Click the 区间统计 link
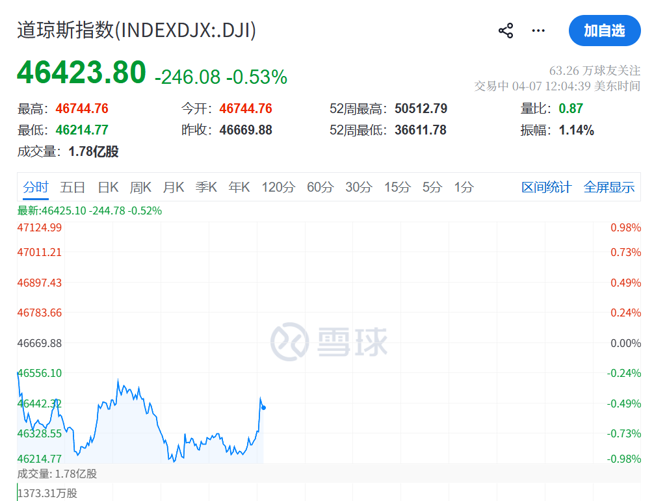 [547, 187]
